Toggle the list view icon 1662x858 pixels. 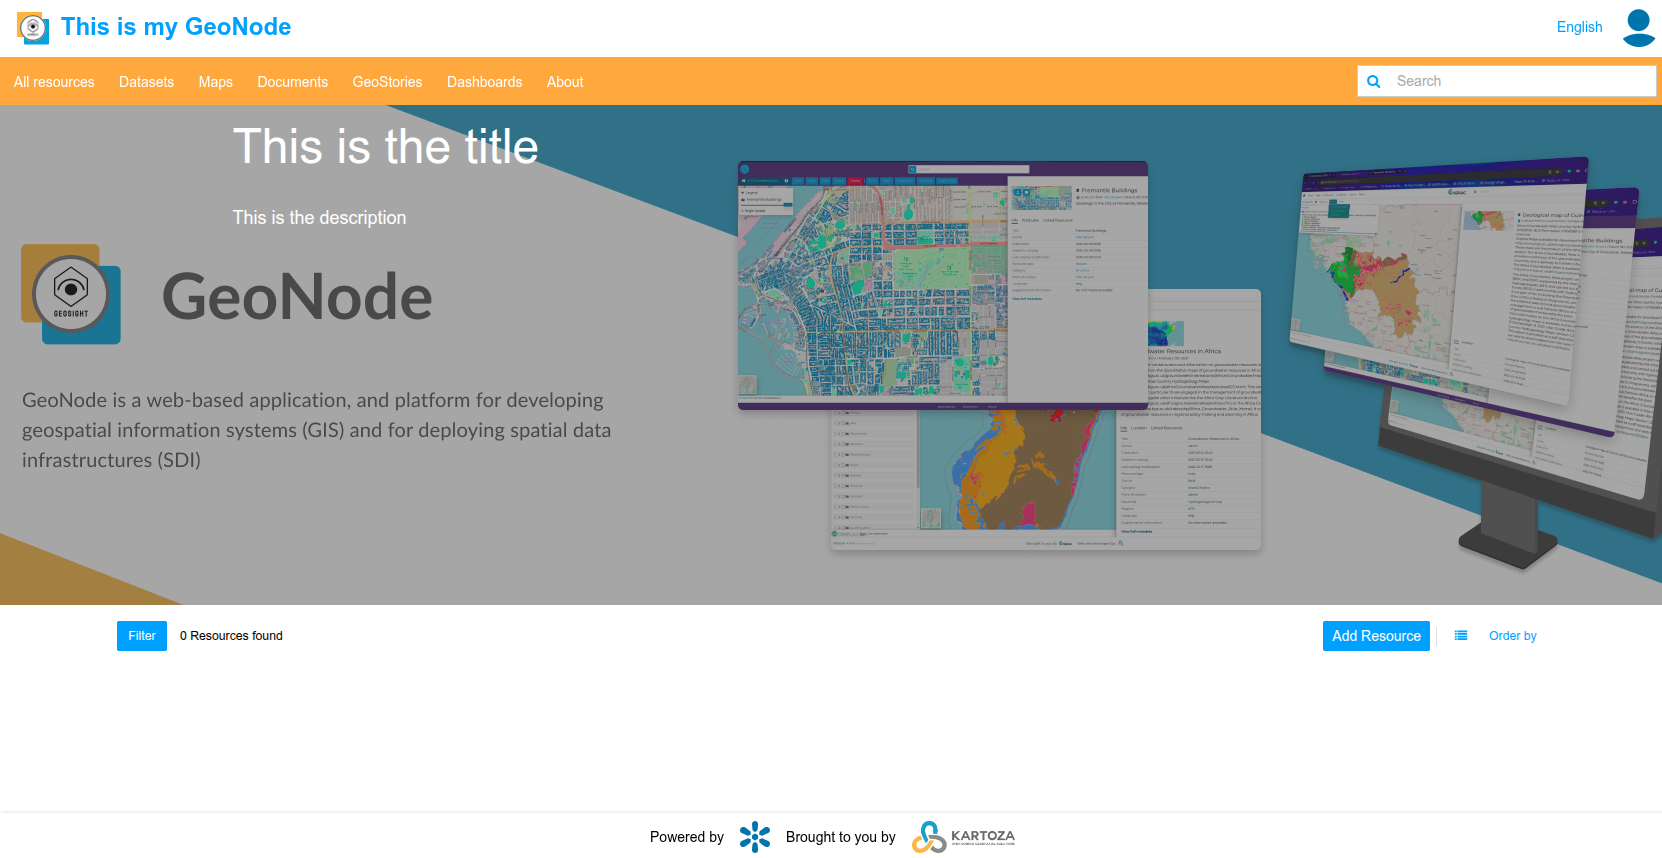pos(1461,636)
